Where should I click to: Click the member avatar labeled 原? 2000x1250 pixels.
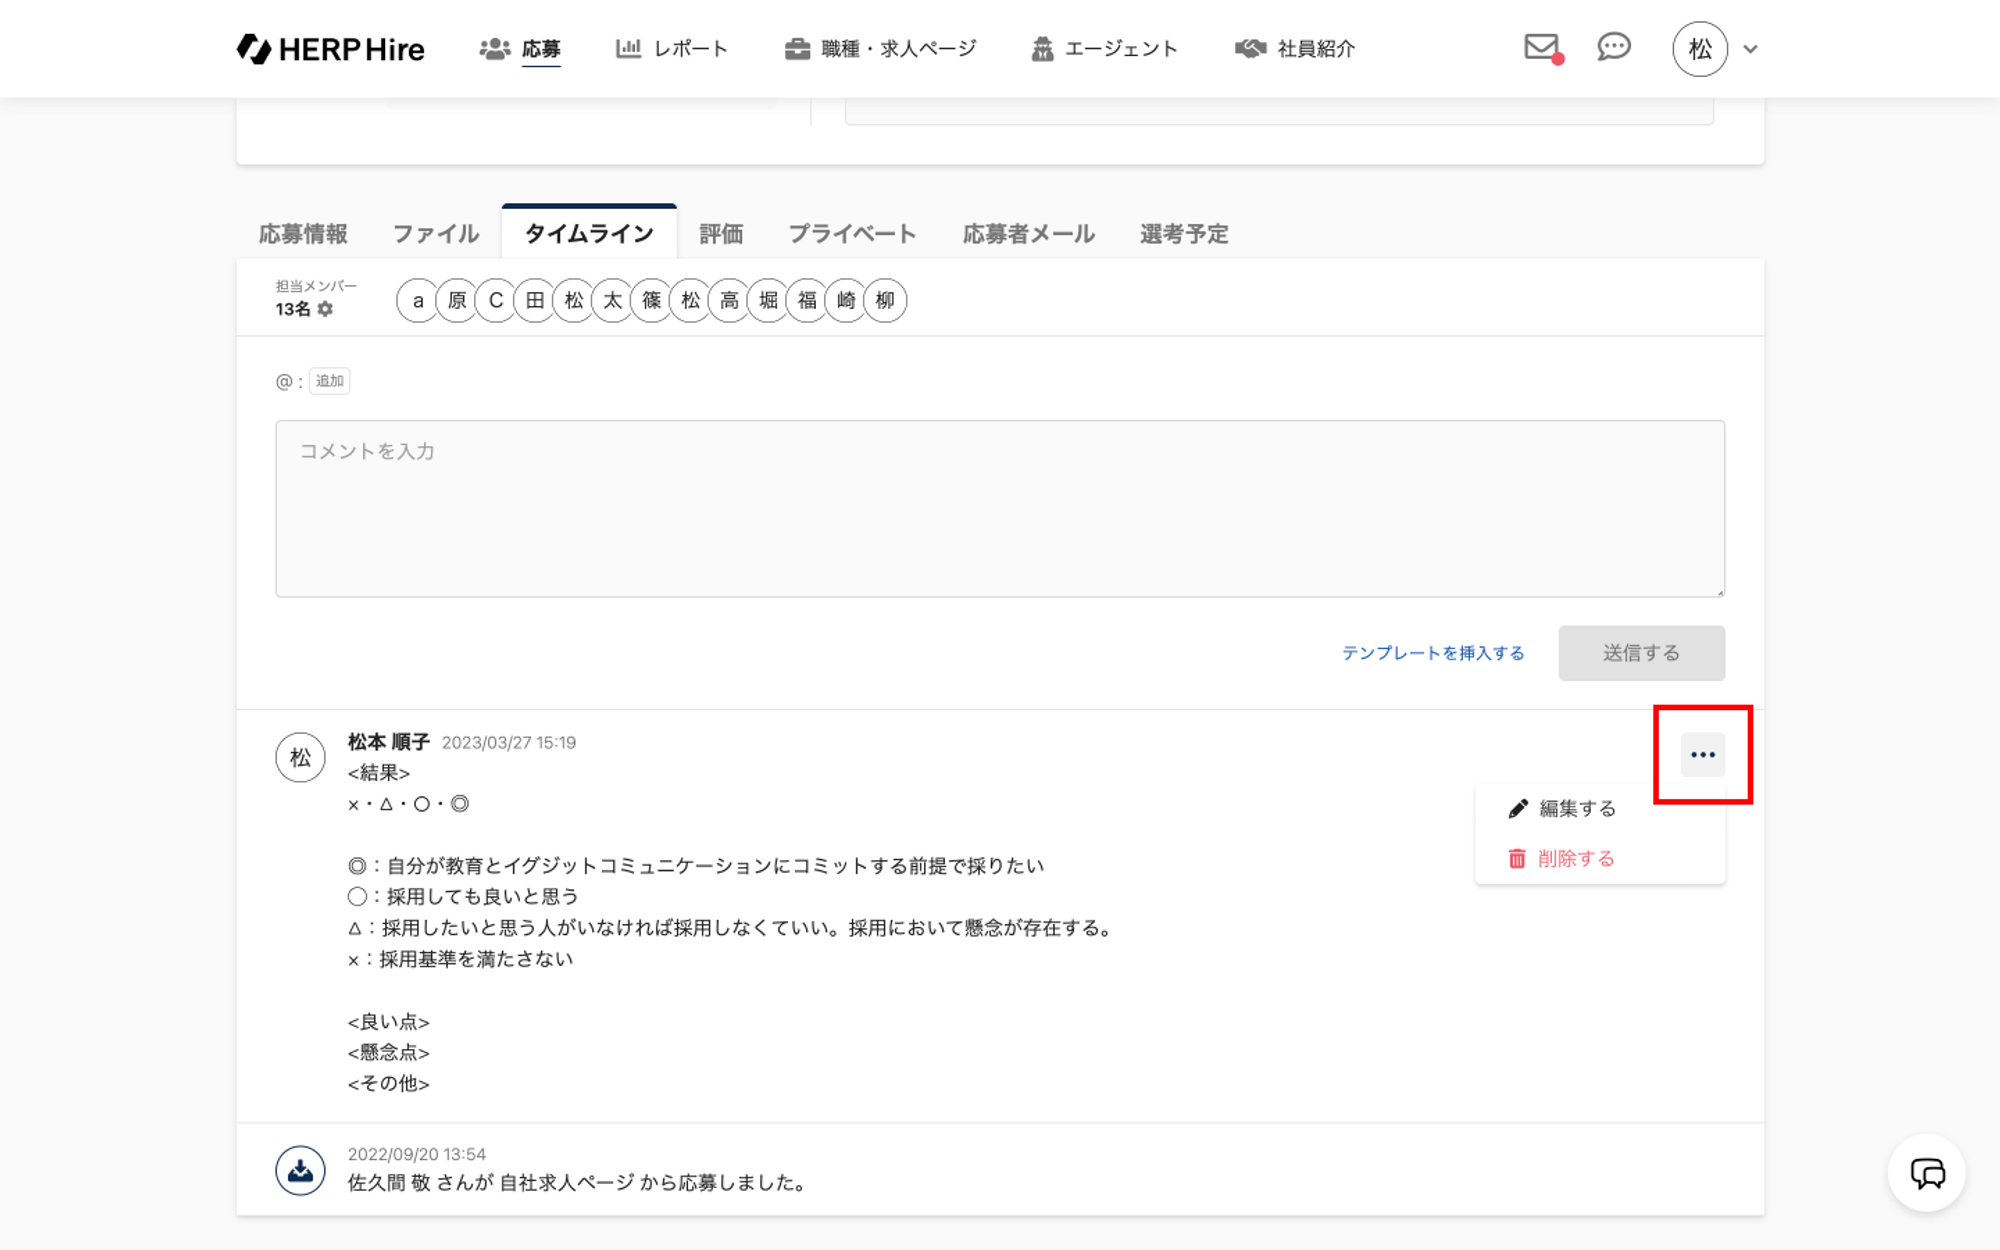(457, 300)
